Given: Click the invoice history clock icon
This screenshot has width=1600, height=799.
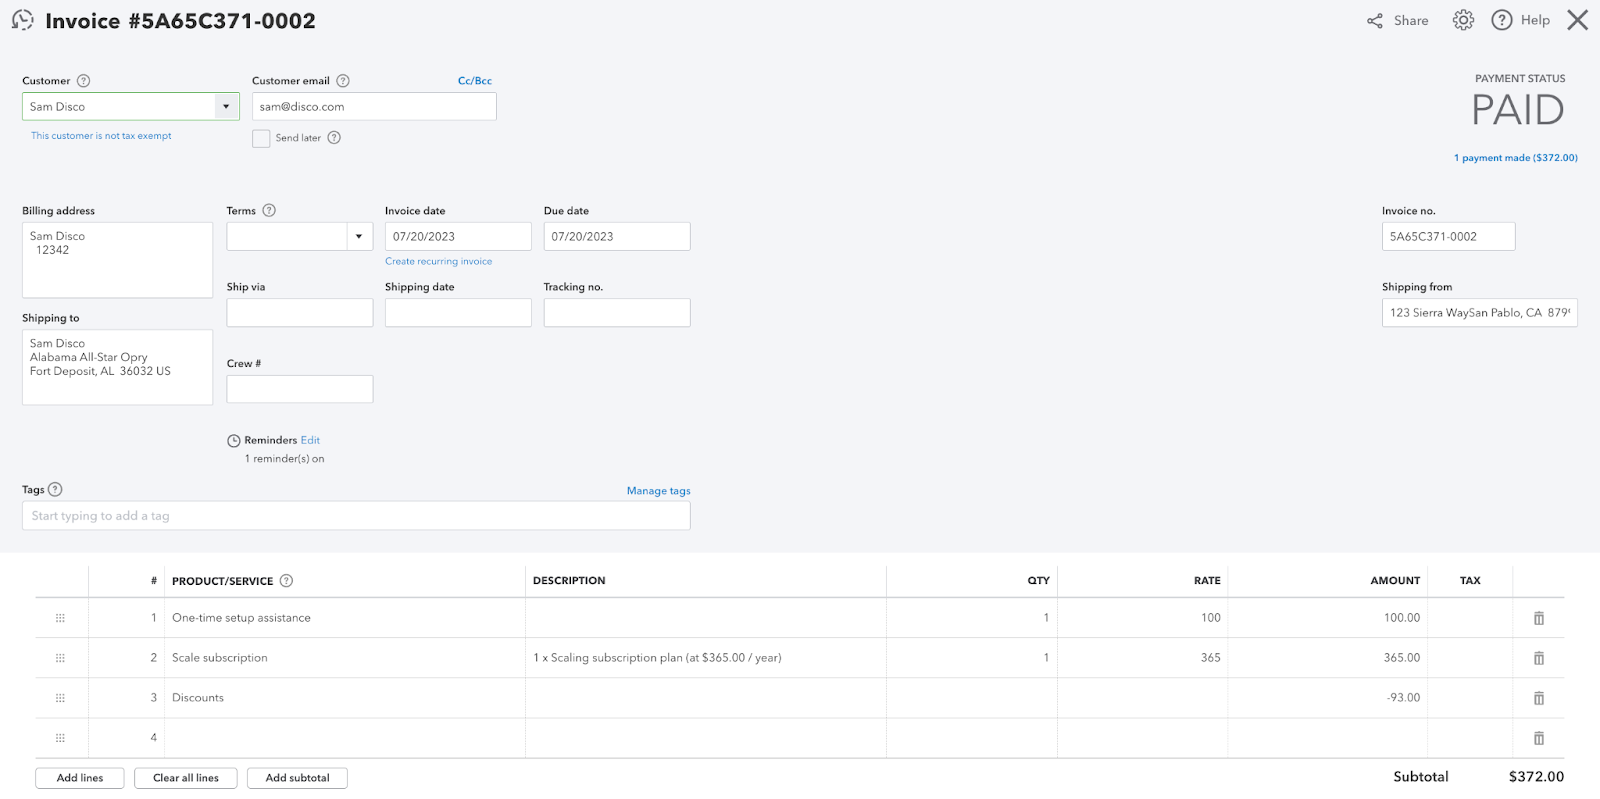Looking at the screenshot, I should [22, 20].
